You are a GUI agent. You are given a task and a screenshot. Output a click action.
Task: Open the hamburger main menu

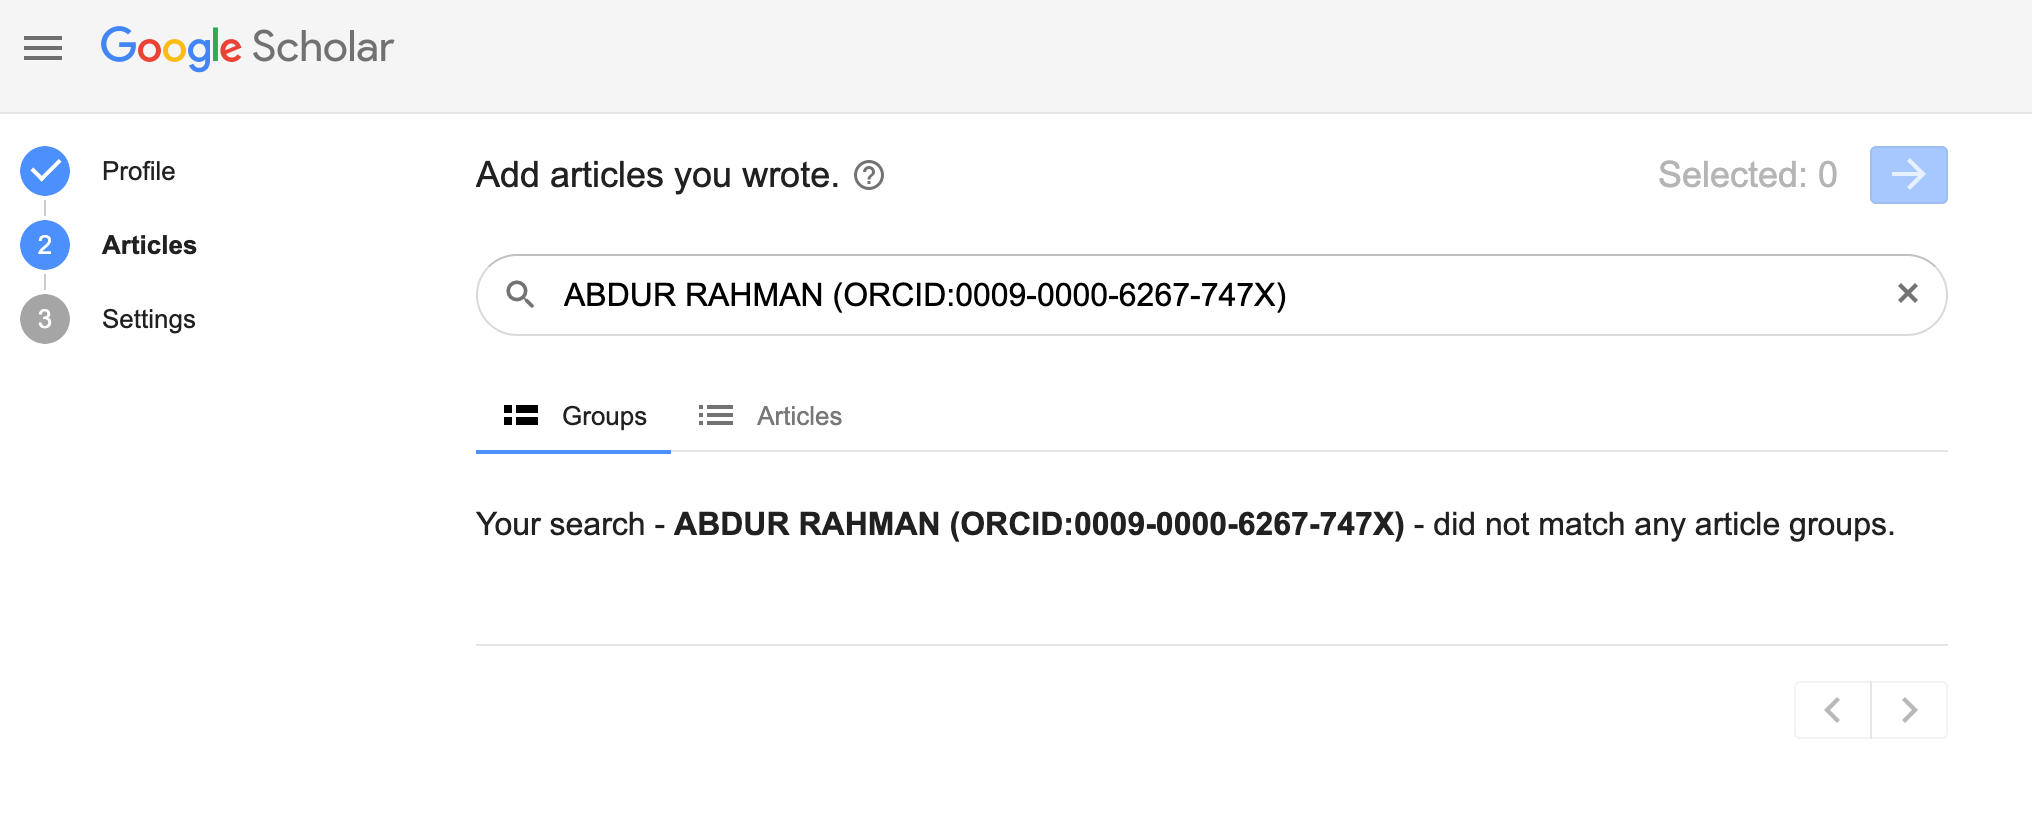click(x=43, y=48)
